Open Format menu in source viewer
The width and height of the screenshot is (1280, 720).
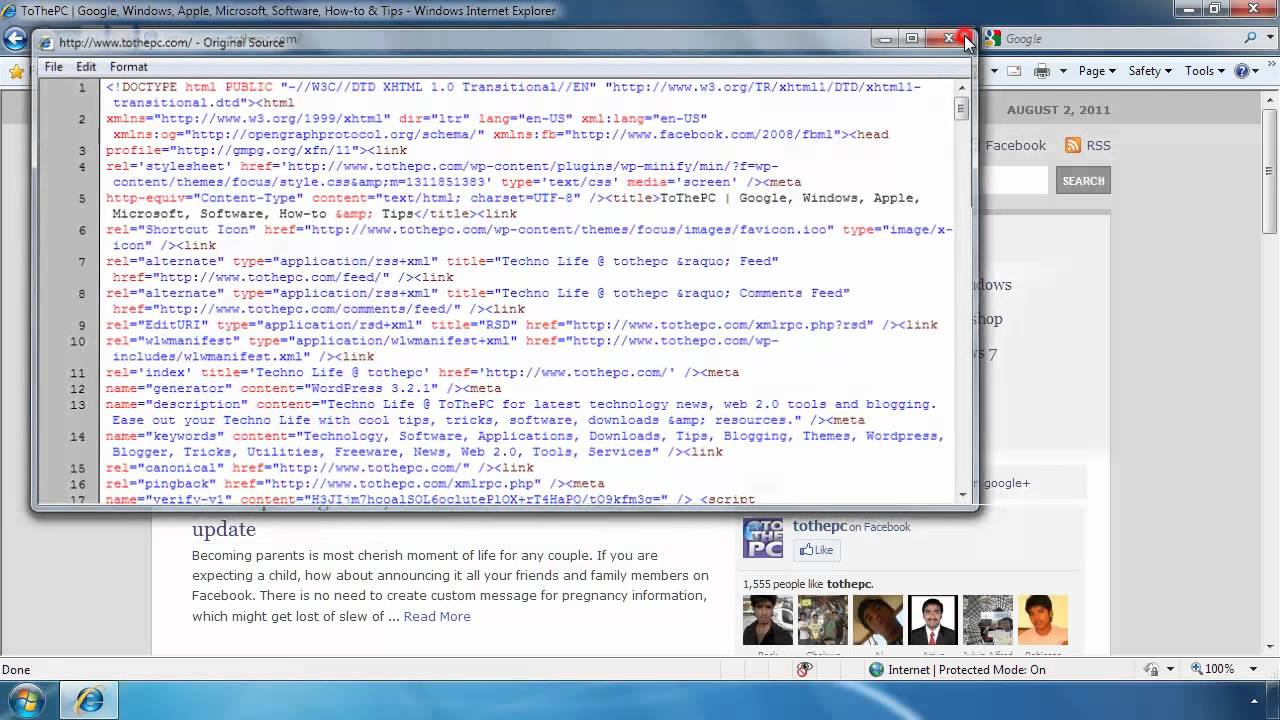[x=129, y=67]
